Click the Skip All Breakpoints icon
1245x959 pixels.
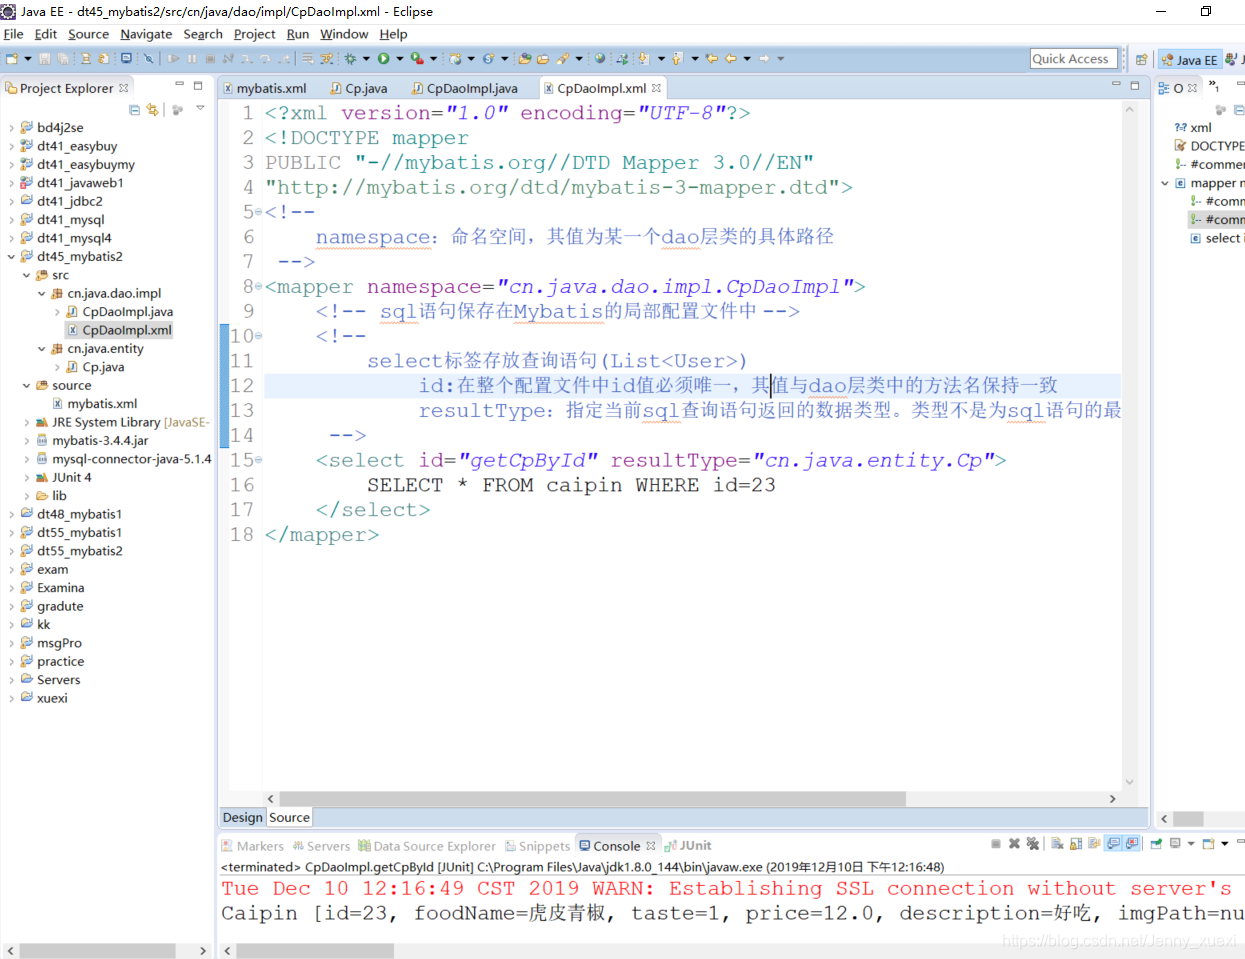point(148,59)
